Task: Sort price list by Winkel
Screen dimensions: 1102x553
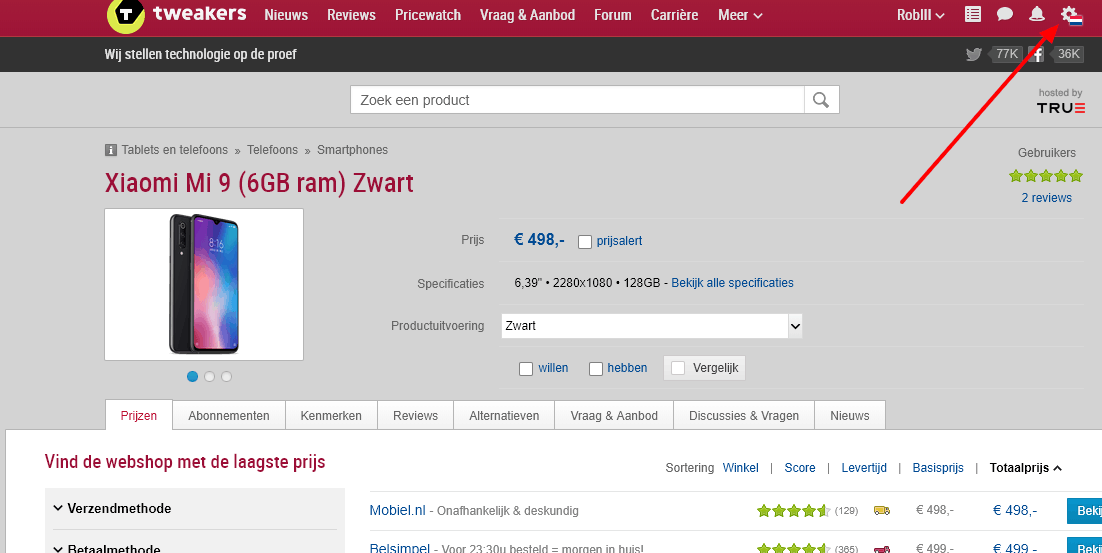Action: point(741,468)
